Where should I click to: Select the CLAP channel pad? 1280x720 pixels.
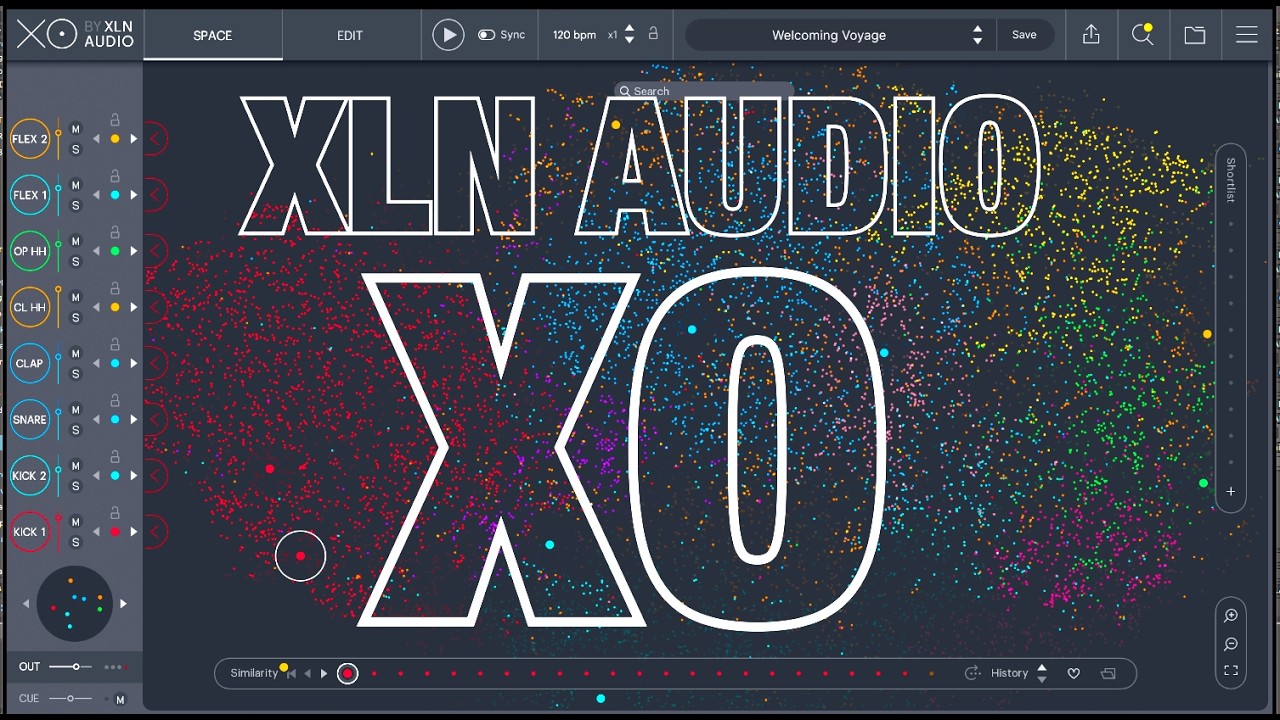tap(30, 363)
